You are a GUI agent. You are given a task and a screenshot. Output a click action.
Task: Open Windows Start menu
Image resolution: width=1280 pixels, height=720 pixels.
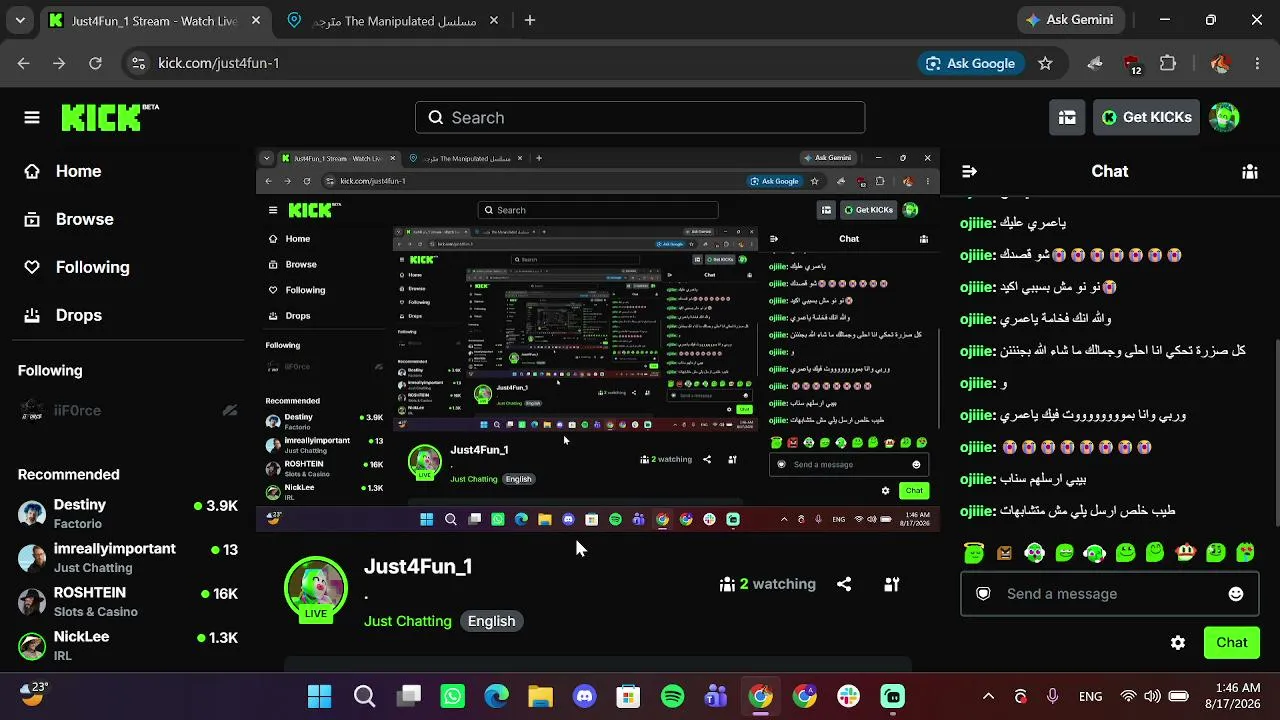tap(319, 696)
